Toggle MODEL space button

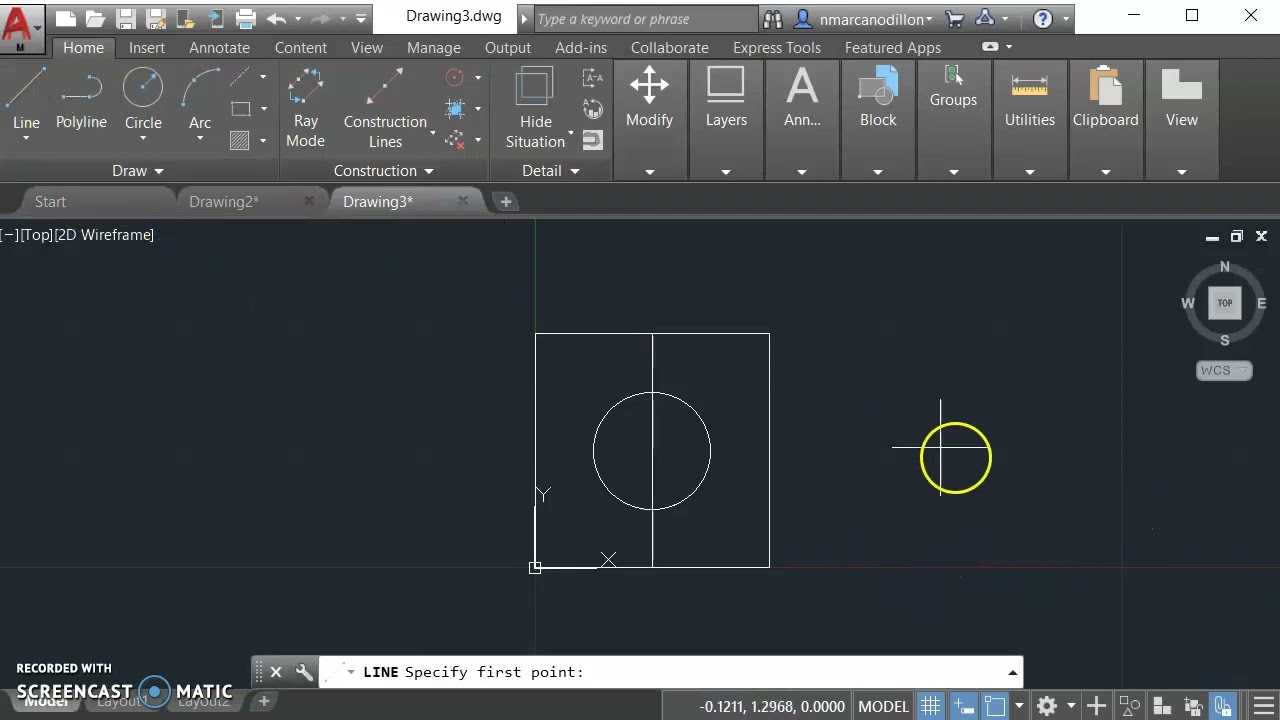click(883, 706)
